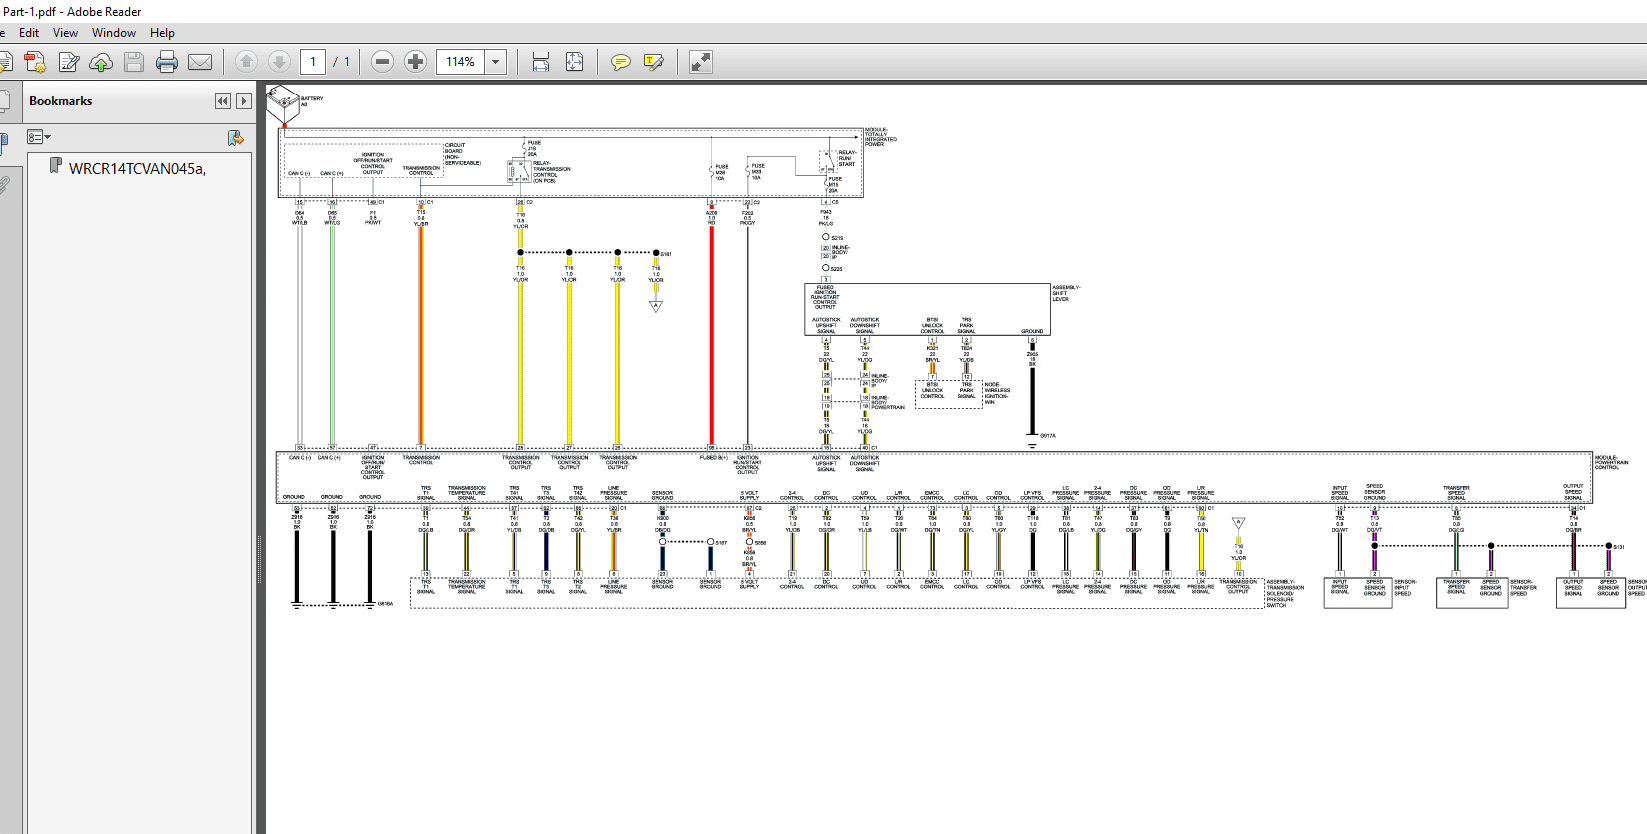Click the sign document pen icon
This screenshot has width=1647, height=834.
[68, 62]
